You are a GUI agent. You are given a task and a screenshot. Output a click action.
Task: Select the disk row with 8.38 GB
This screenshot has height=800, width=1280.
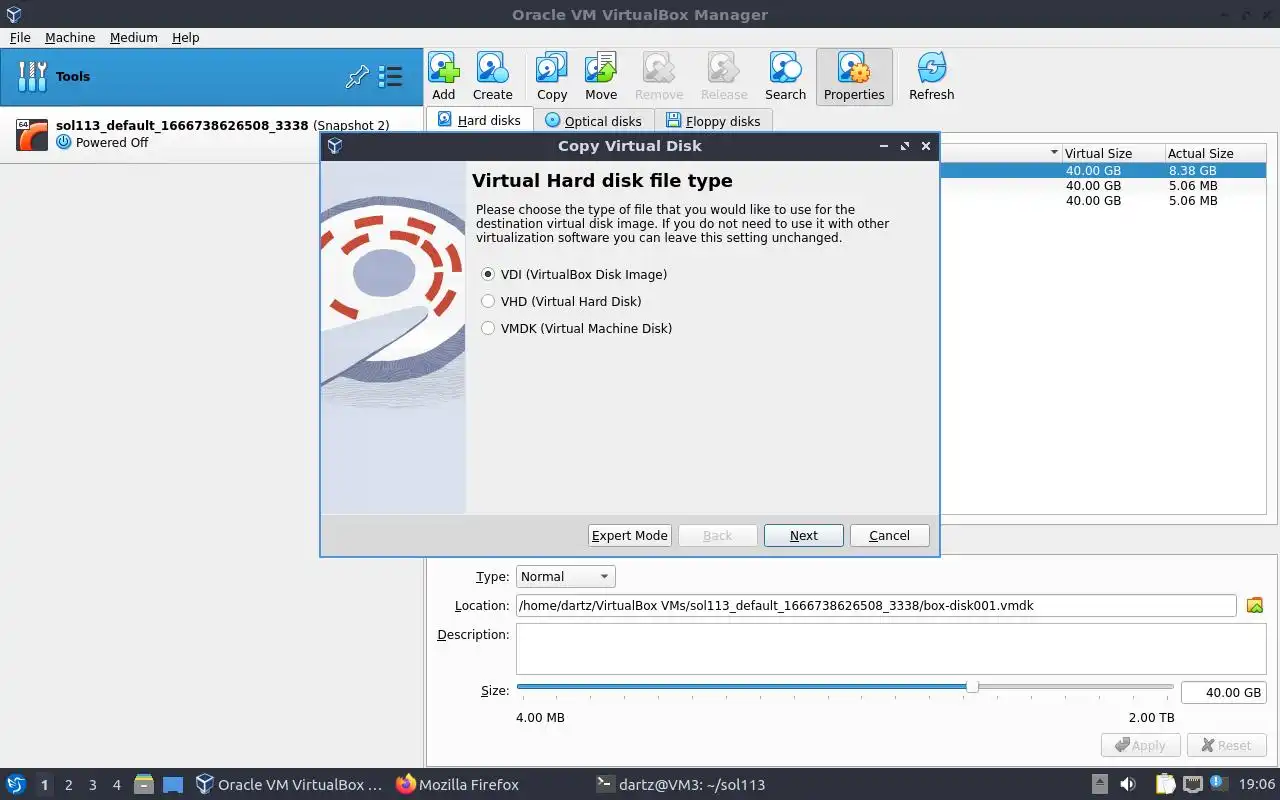click(x=1103, y=170)
